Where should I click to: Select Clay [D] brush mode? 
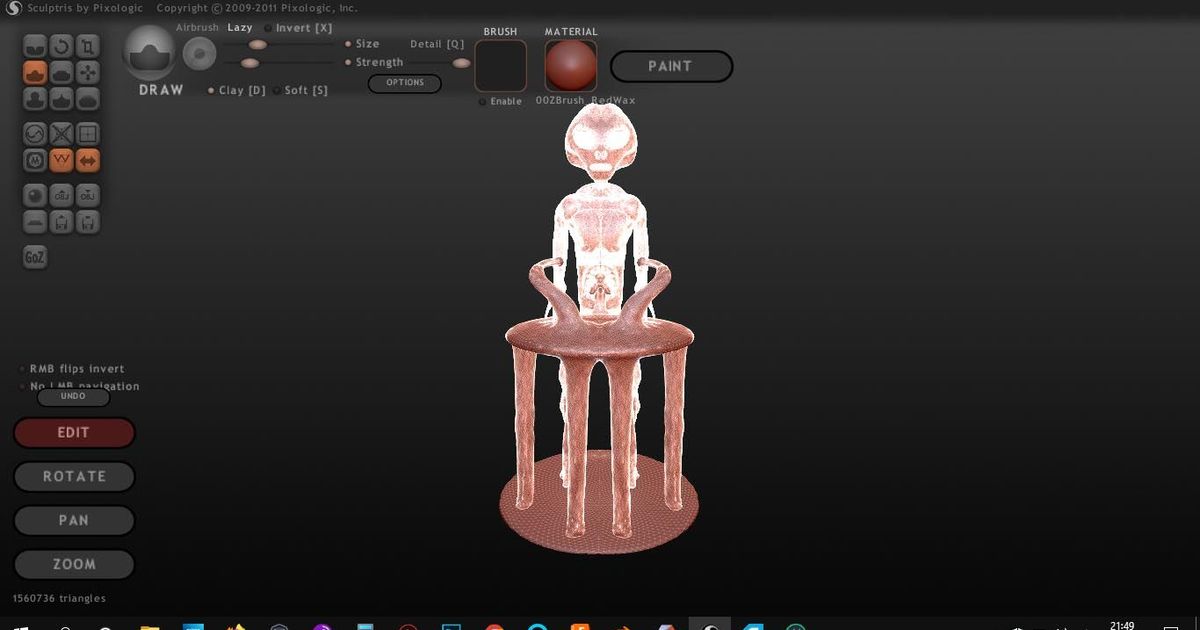(x=211, y=90)
